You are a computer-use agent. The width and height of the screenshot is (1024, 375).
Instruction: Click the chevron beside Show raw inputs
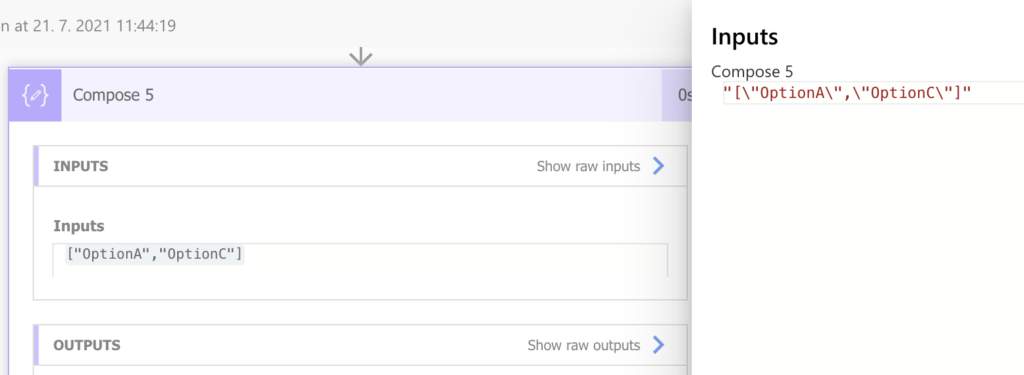658,166
